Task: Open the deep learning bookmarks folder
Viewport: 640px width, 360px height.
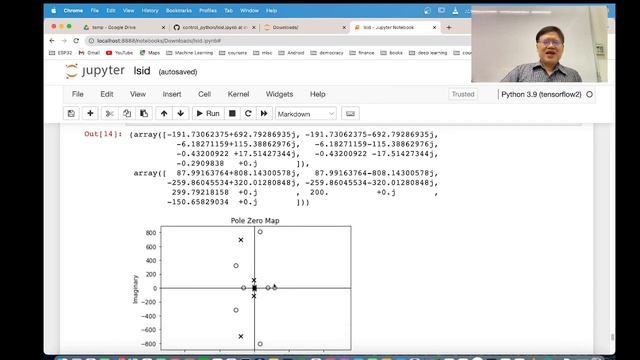Action: click(x=428, y=53)
